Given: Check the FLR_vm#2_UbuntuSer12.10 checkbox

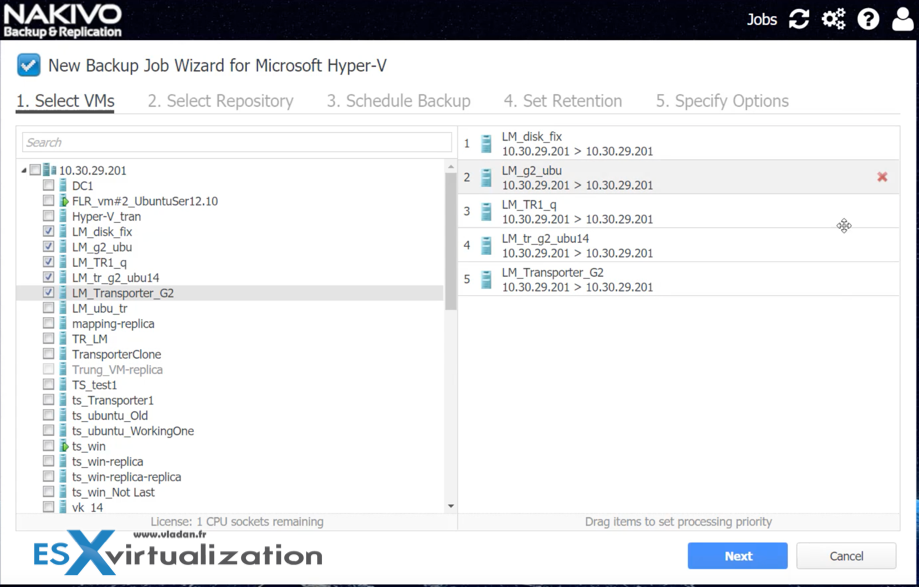Looking at the screenshot, I should pos(49,200).
